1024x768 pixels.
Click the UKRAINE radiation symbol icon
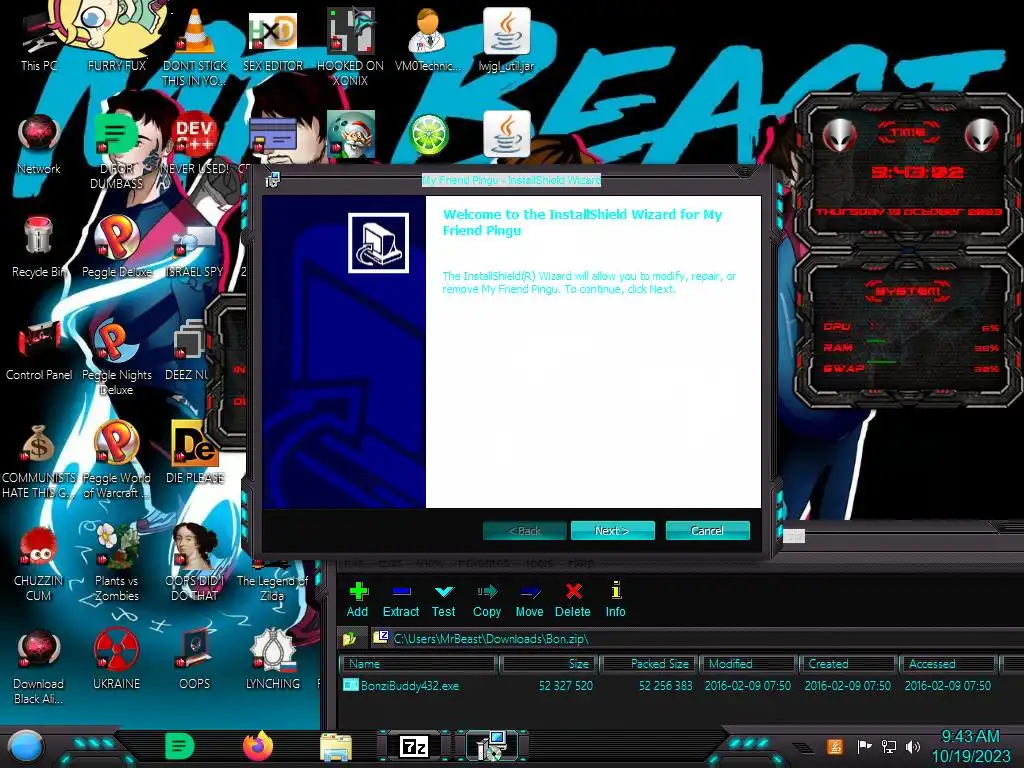coord(116,660)
